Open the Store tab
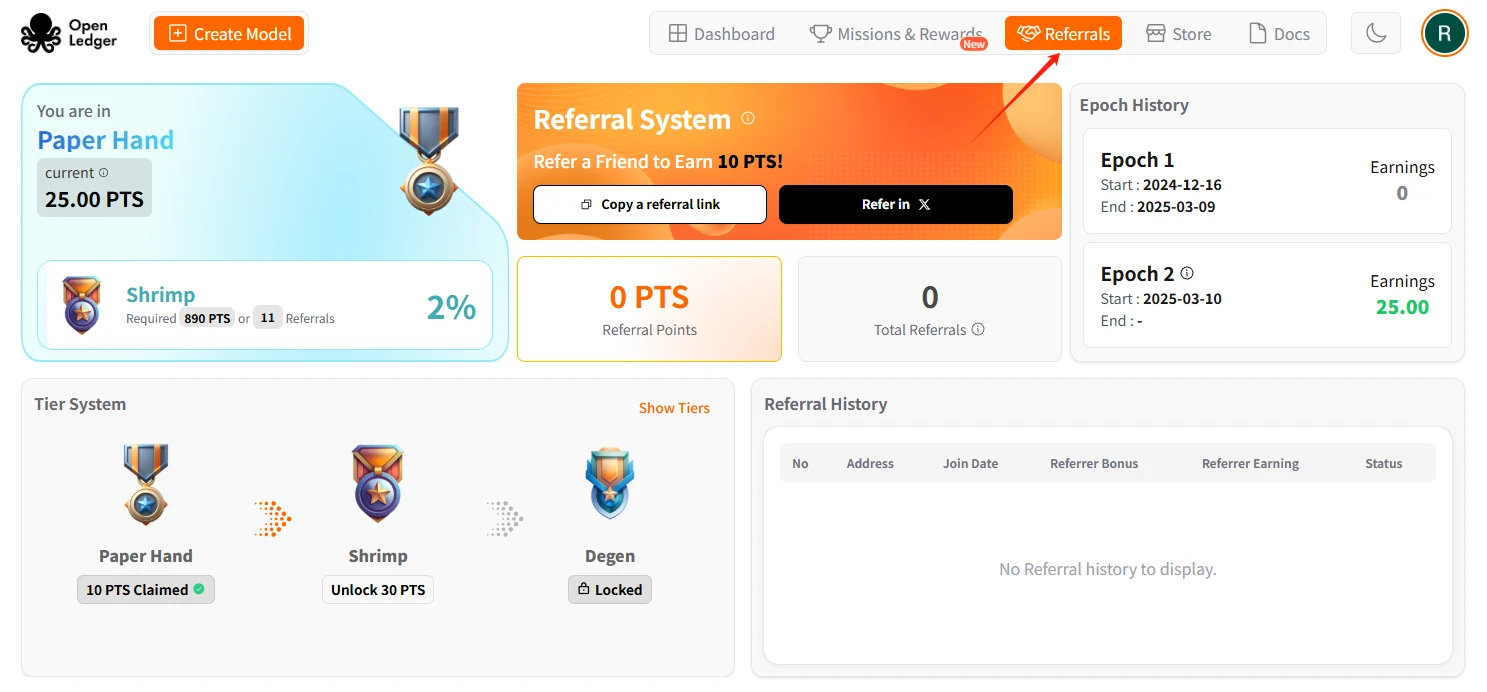This screenshot has width=1487, height=692. 1178,34
